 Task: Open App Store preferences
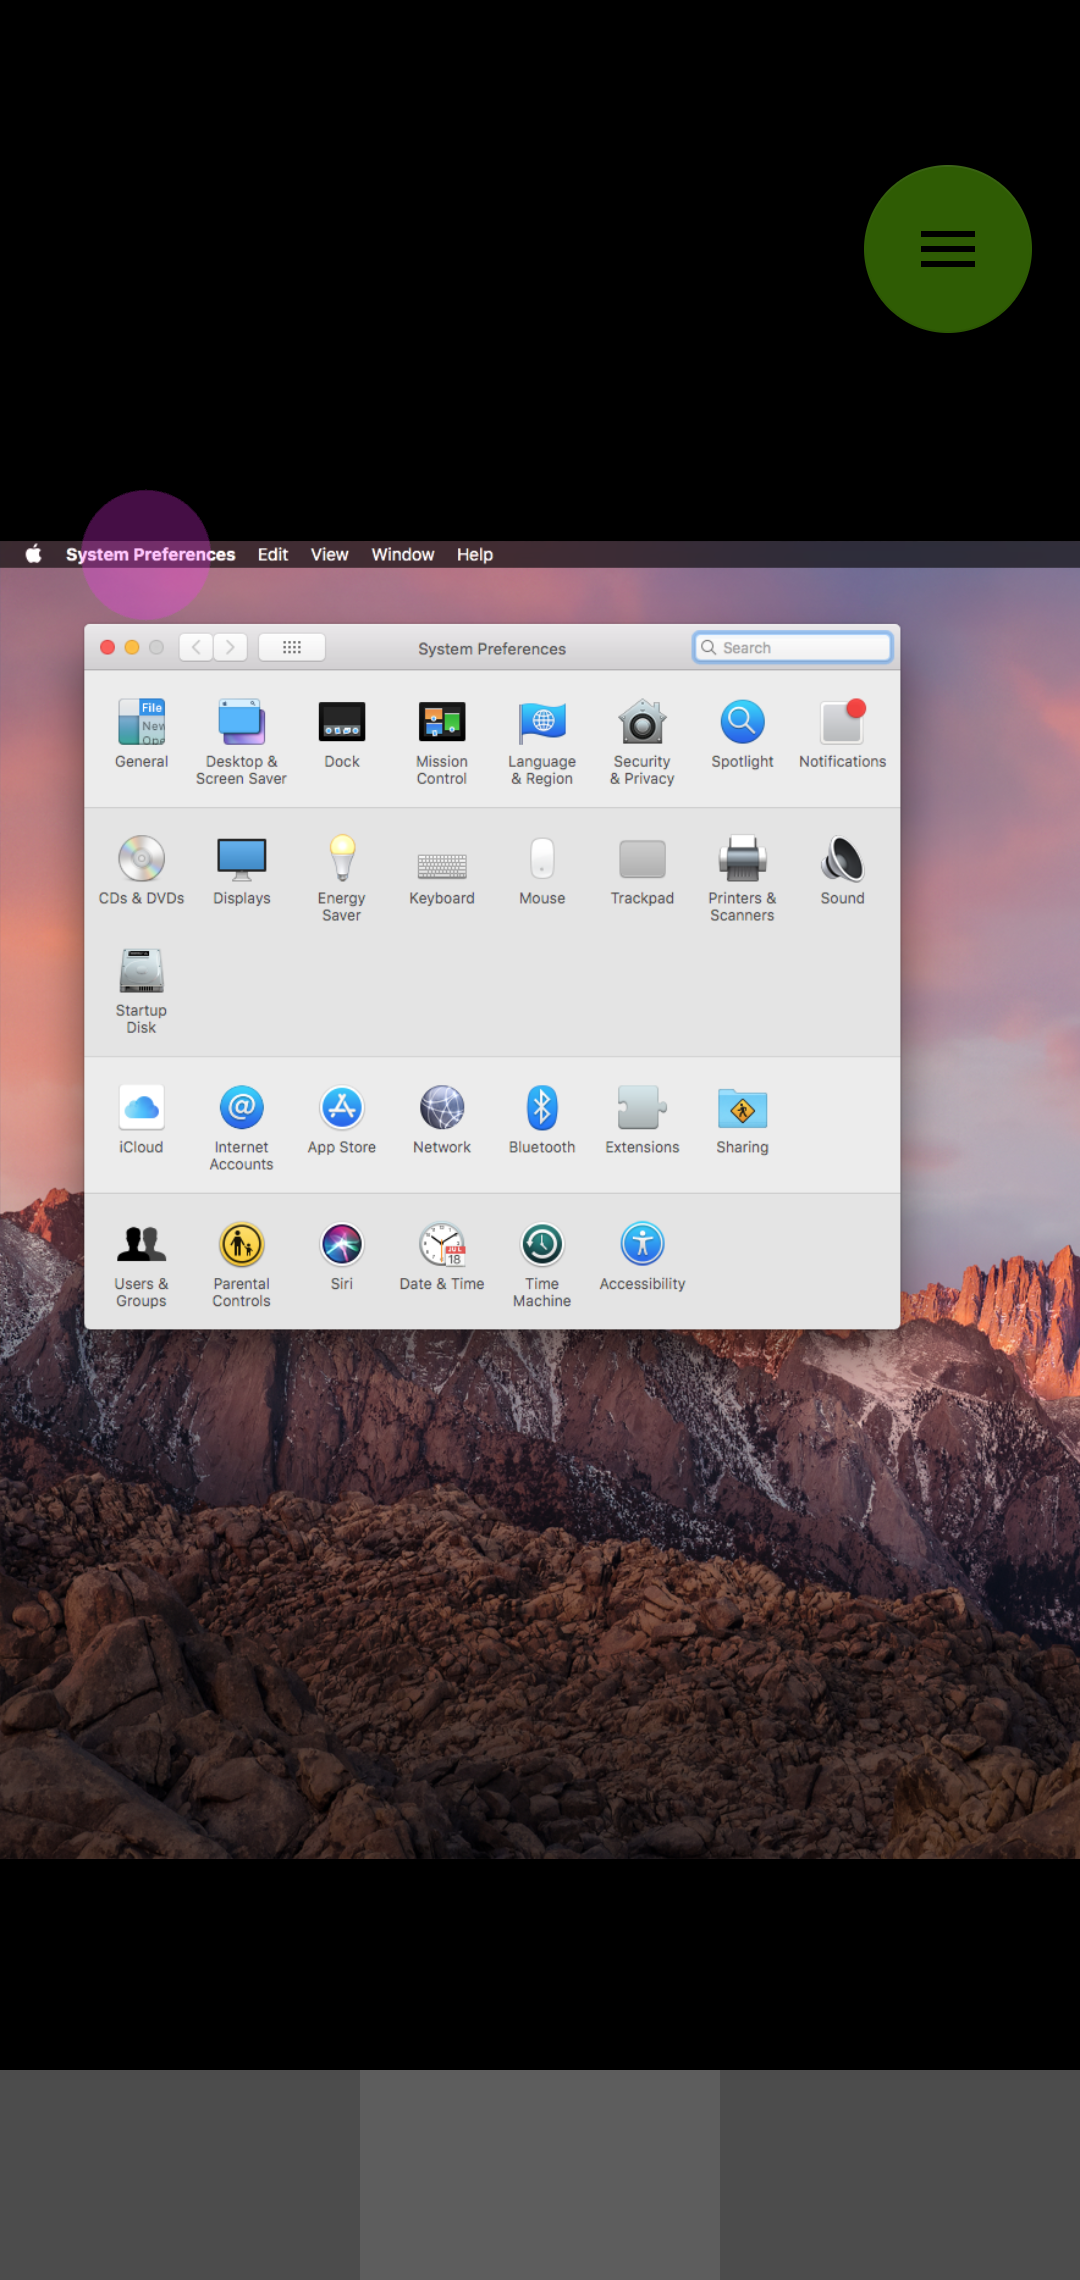tap(342, 1119)
